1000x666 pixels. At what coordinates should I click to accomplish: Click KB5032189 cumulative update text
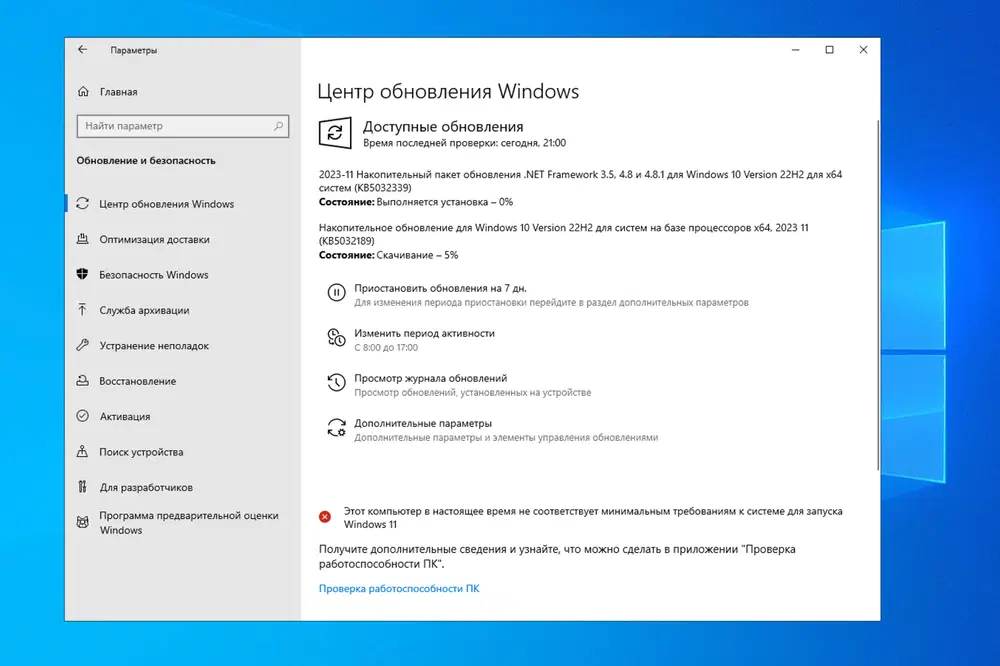click(564, 234)
